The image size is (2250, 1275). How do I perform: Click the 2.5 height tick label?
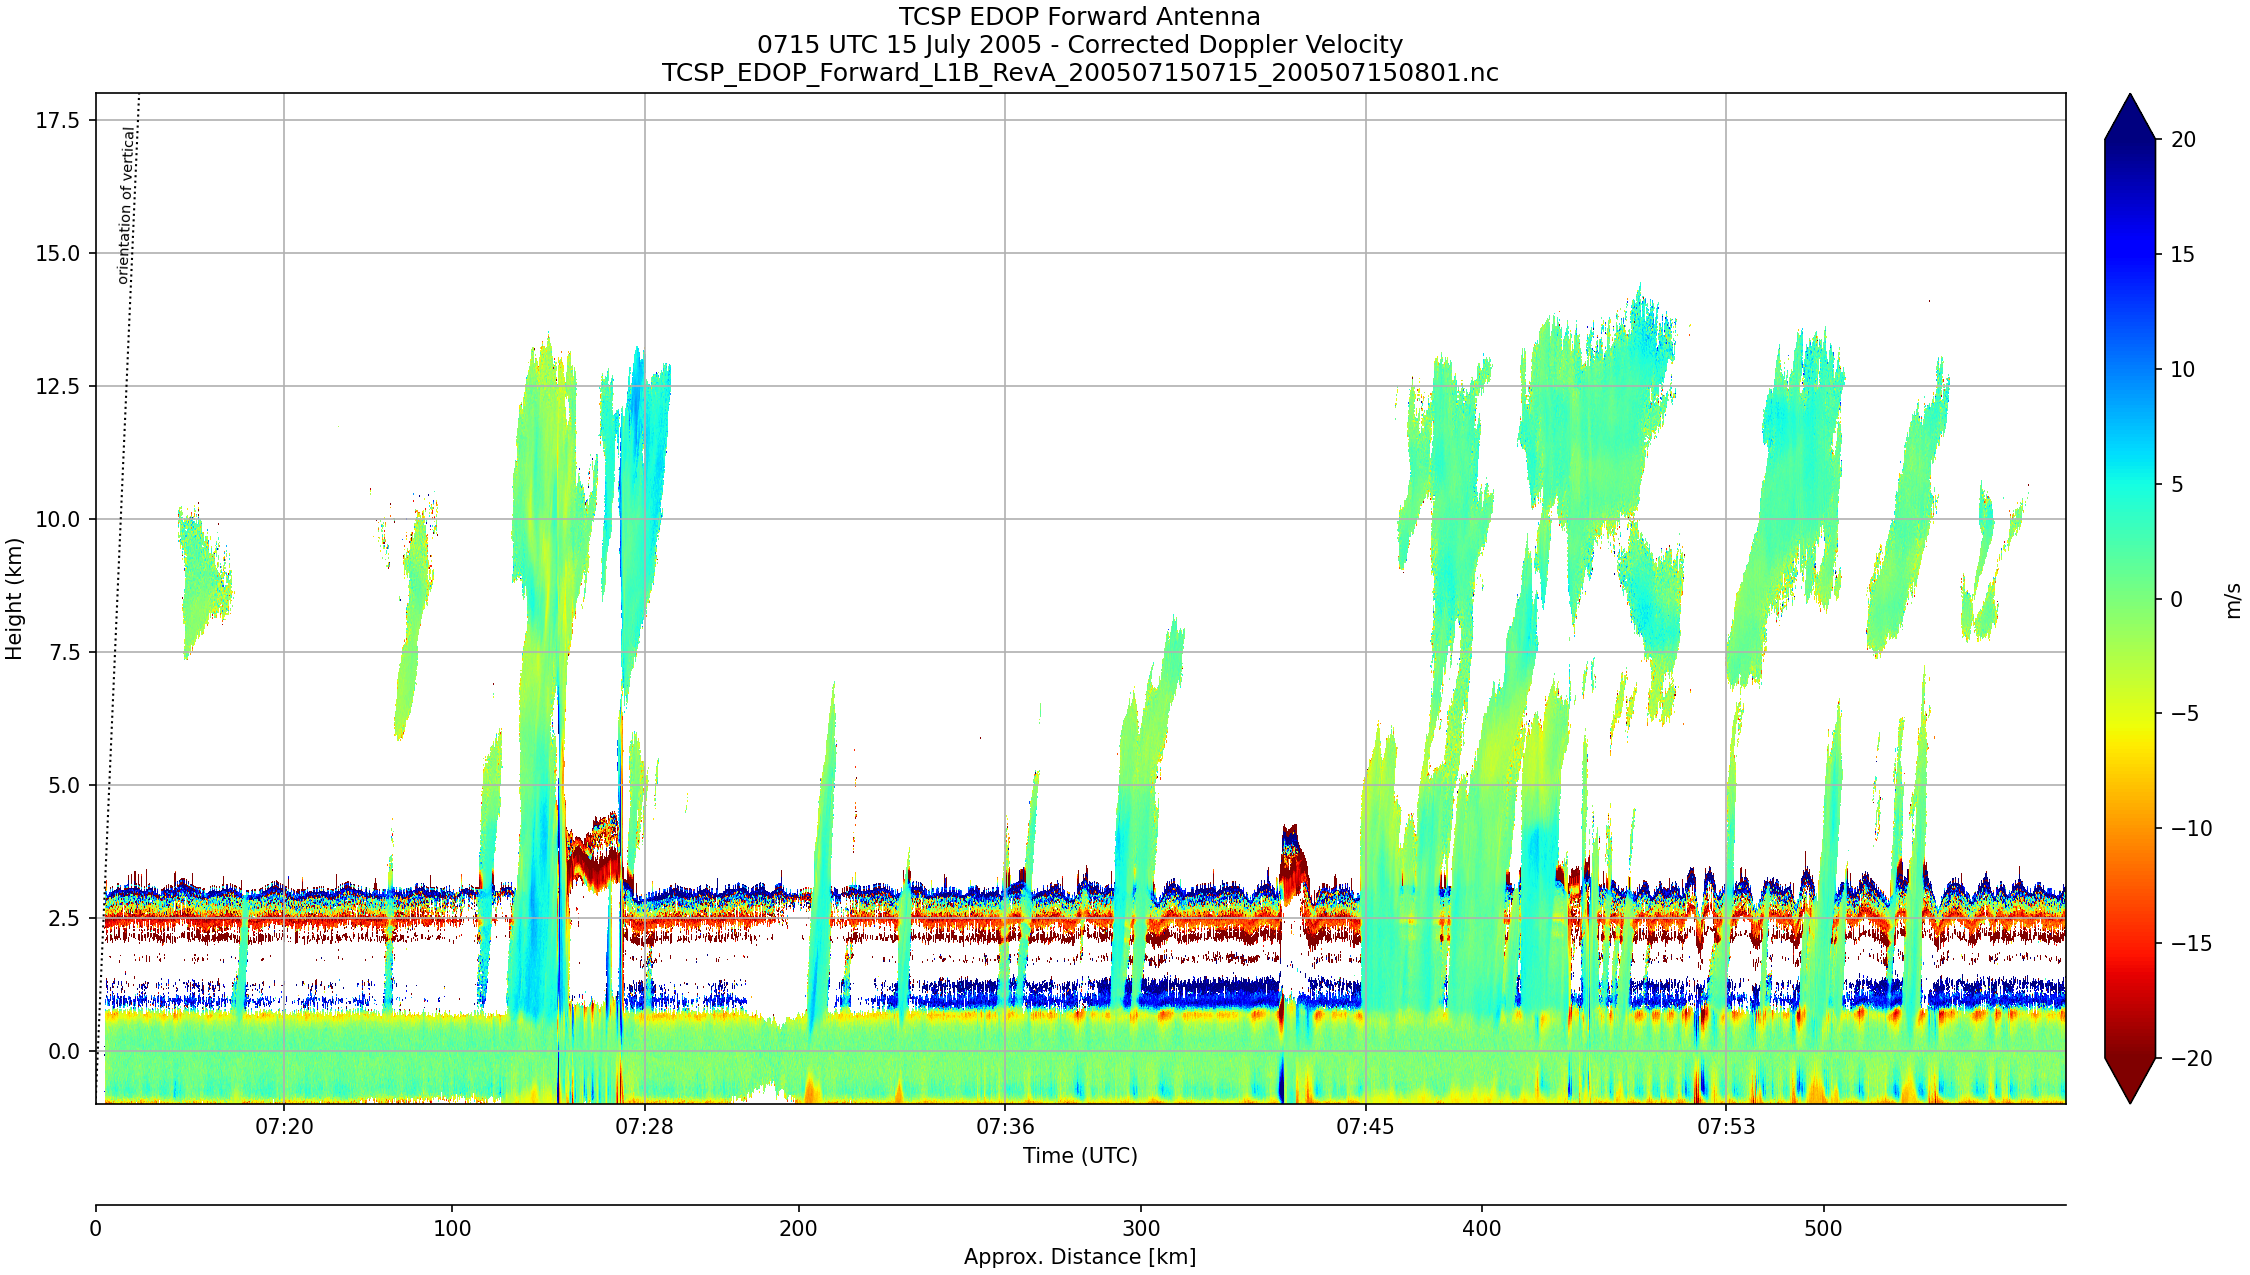[x=64, y=919]
